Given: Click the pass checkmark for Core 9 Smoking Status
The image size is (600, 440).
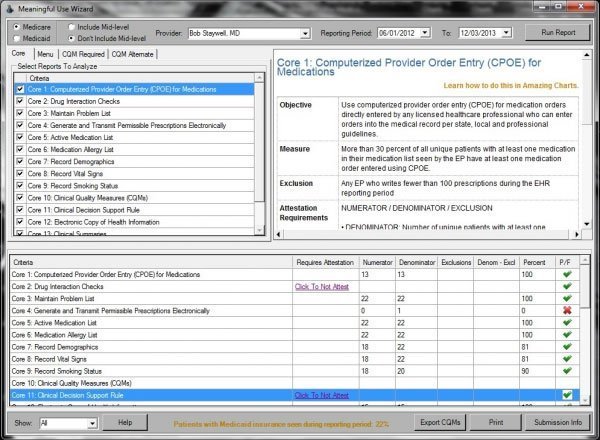Looking at the screenshot, I should point(567,371).
